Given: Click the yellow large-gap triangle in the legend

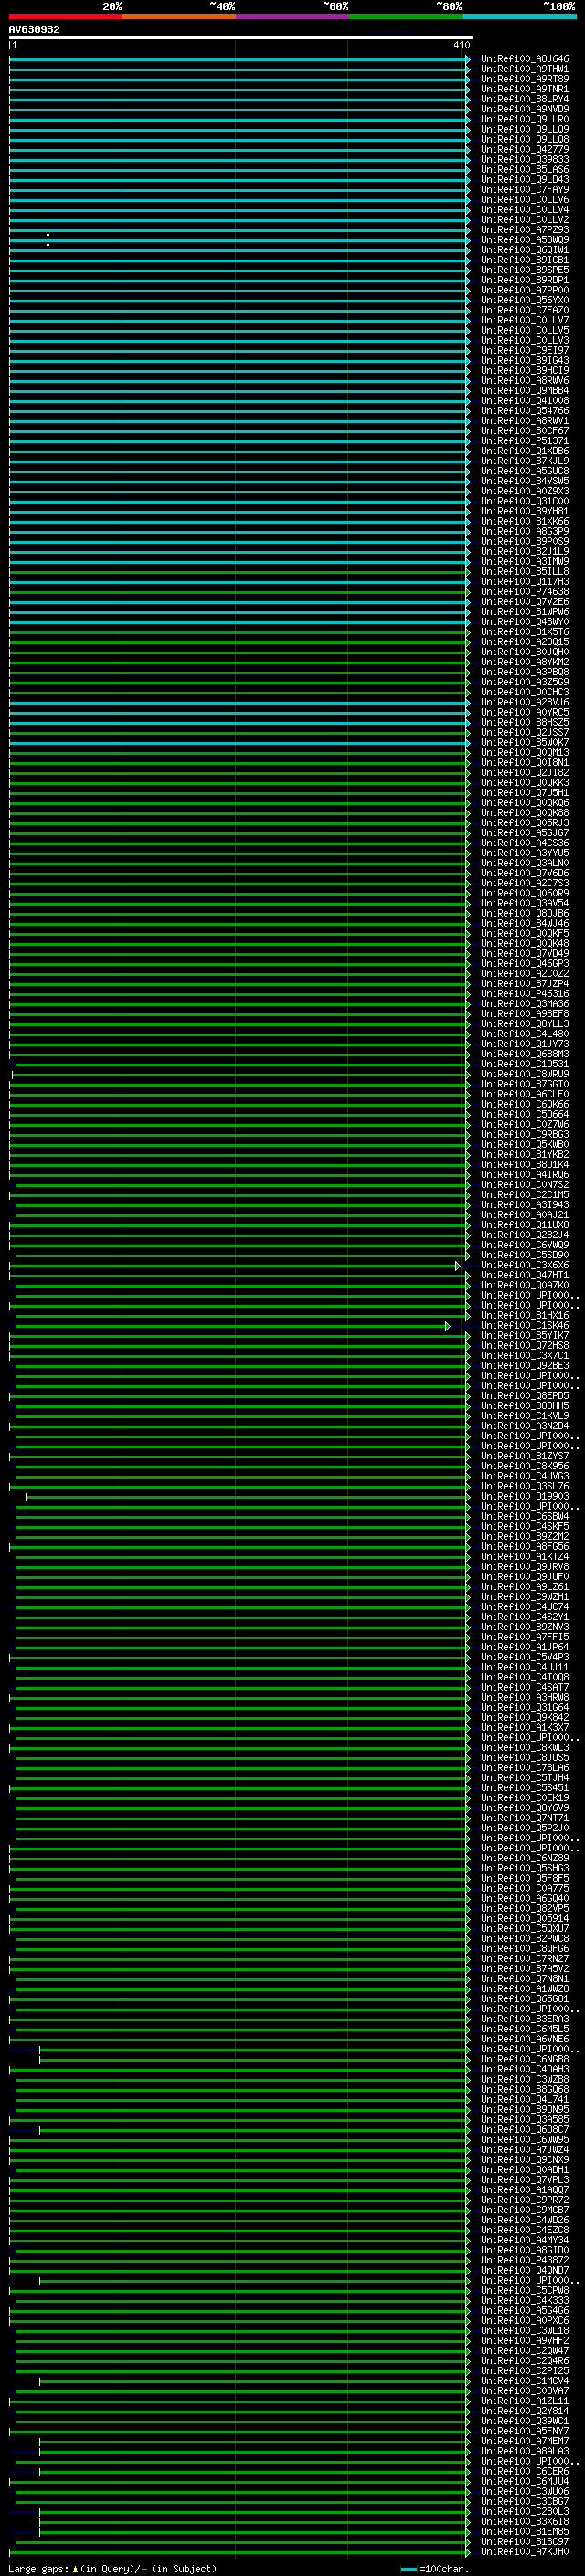Looking at the screenshot, I should 75,2568.
